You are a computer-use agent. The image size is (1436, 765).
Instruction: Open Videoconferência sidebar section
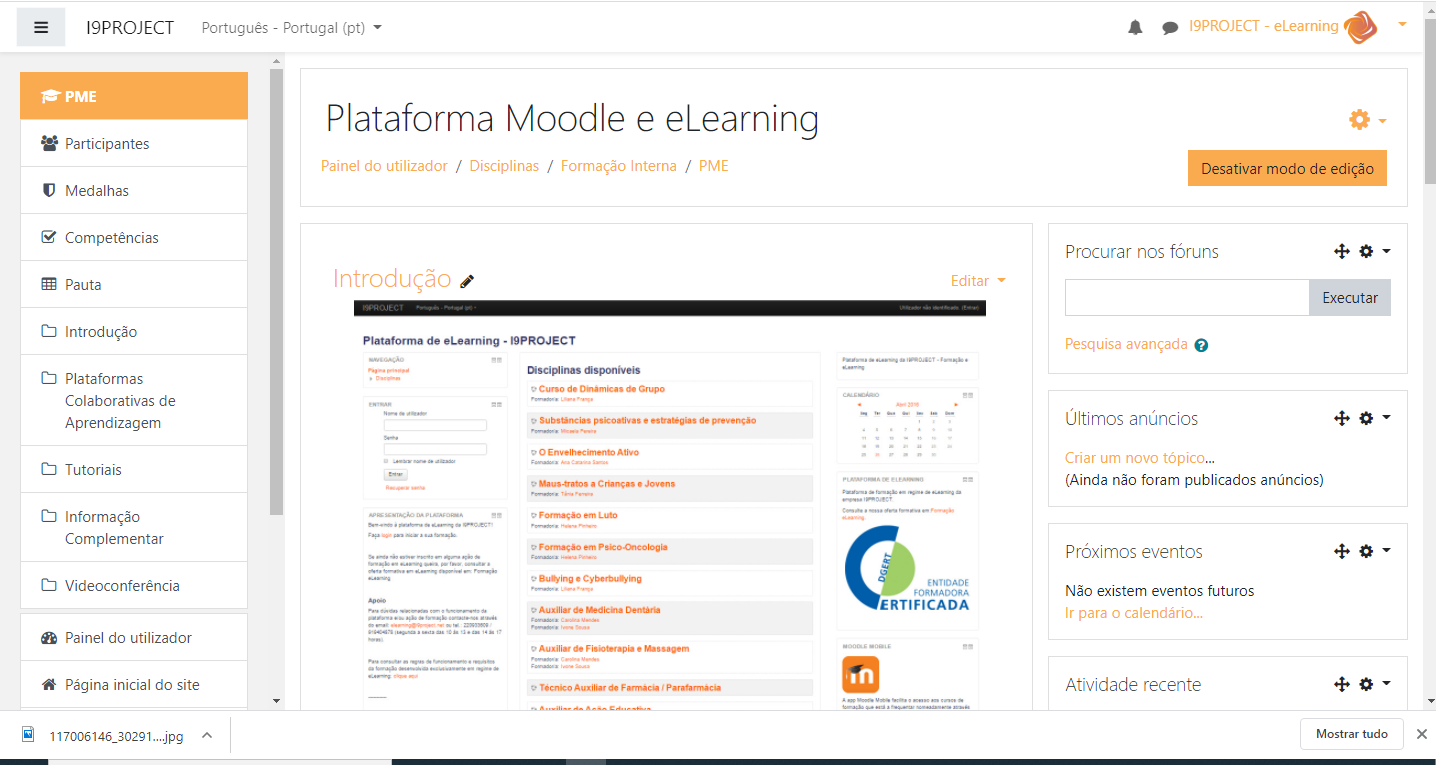[134, 585]
